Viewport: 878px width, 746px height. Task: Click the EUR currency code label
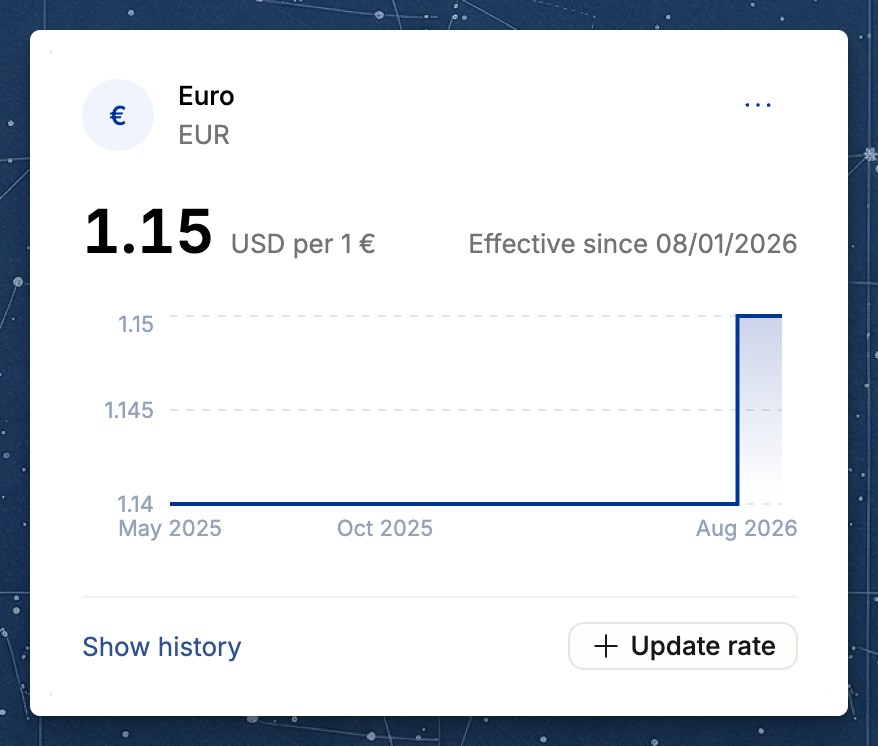pos(204,135)
